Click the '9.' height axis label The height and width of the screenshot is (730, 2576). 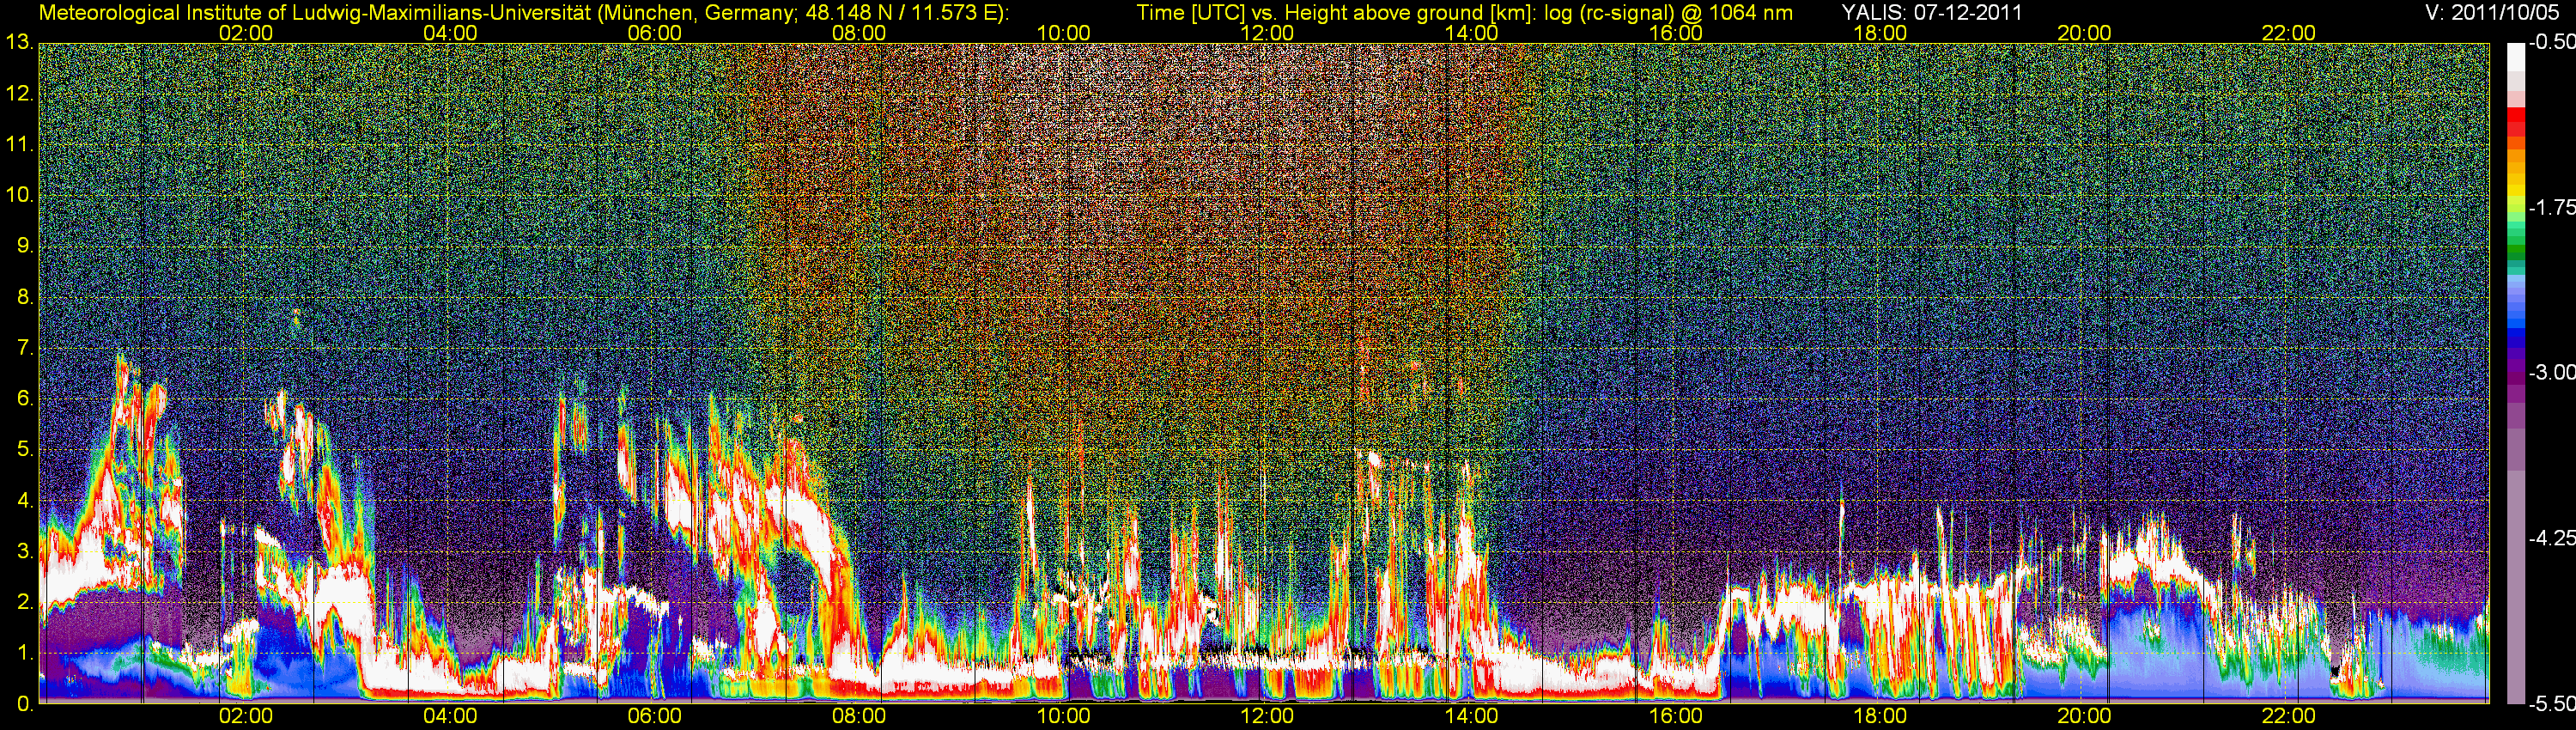26,247
